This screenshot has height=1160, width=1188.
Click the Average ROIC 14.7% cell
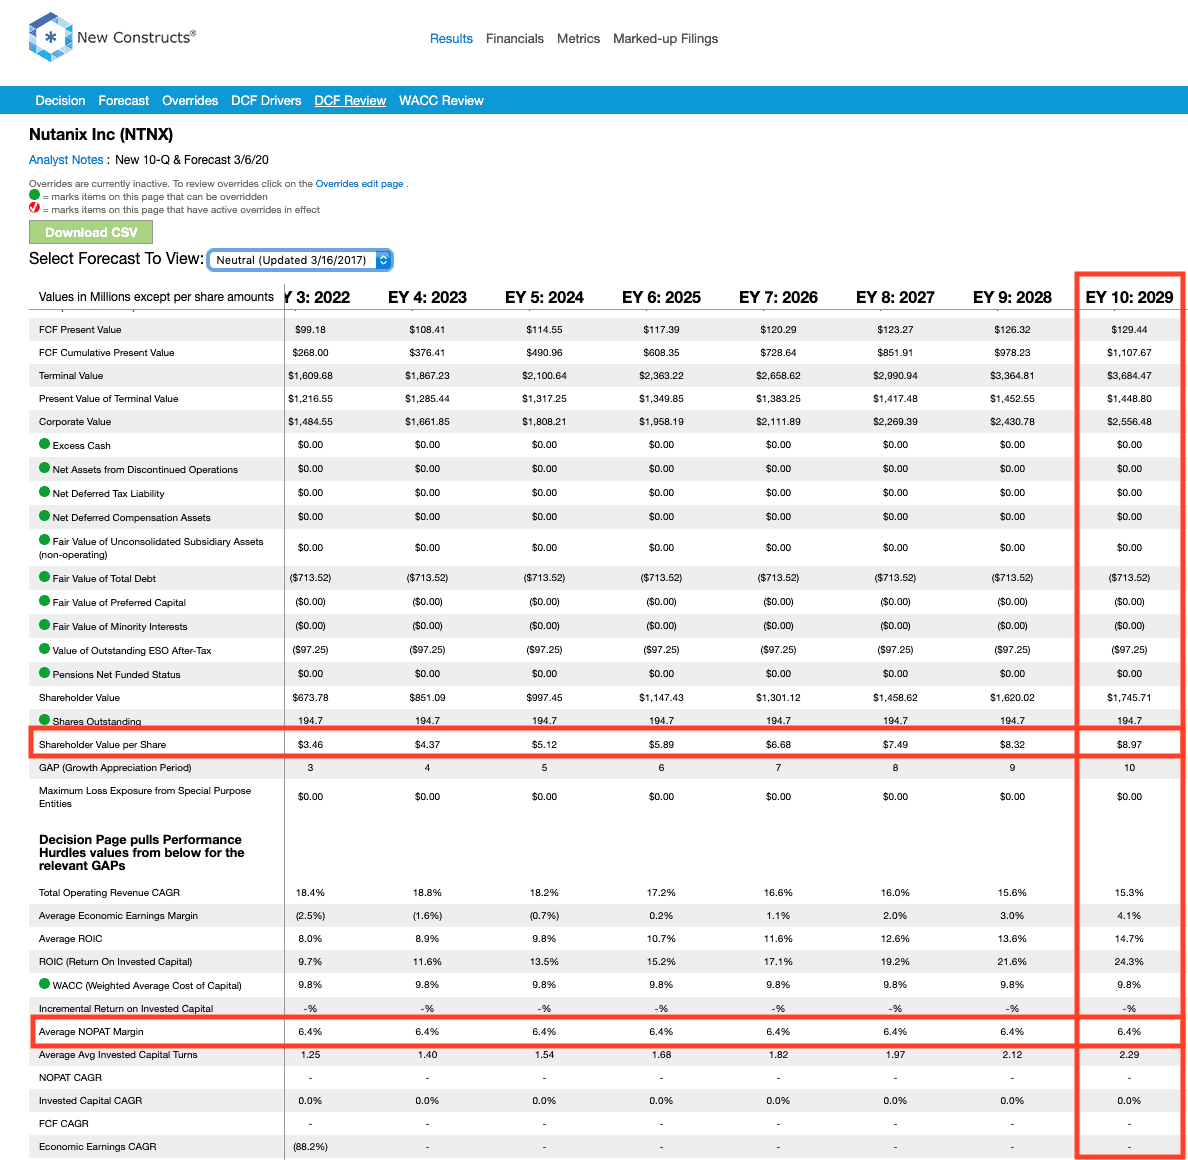coord(1129,939)
